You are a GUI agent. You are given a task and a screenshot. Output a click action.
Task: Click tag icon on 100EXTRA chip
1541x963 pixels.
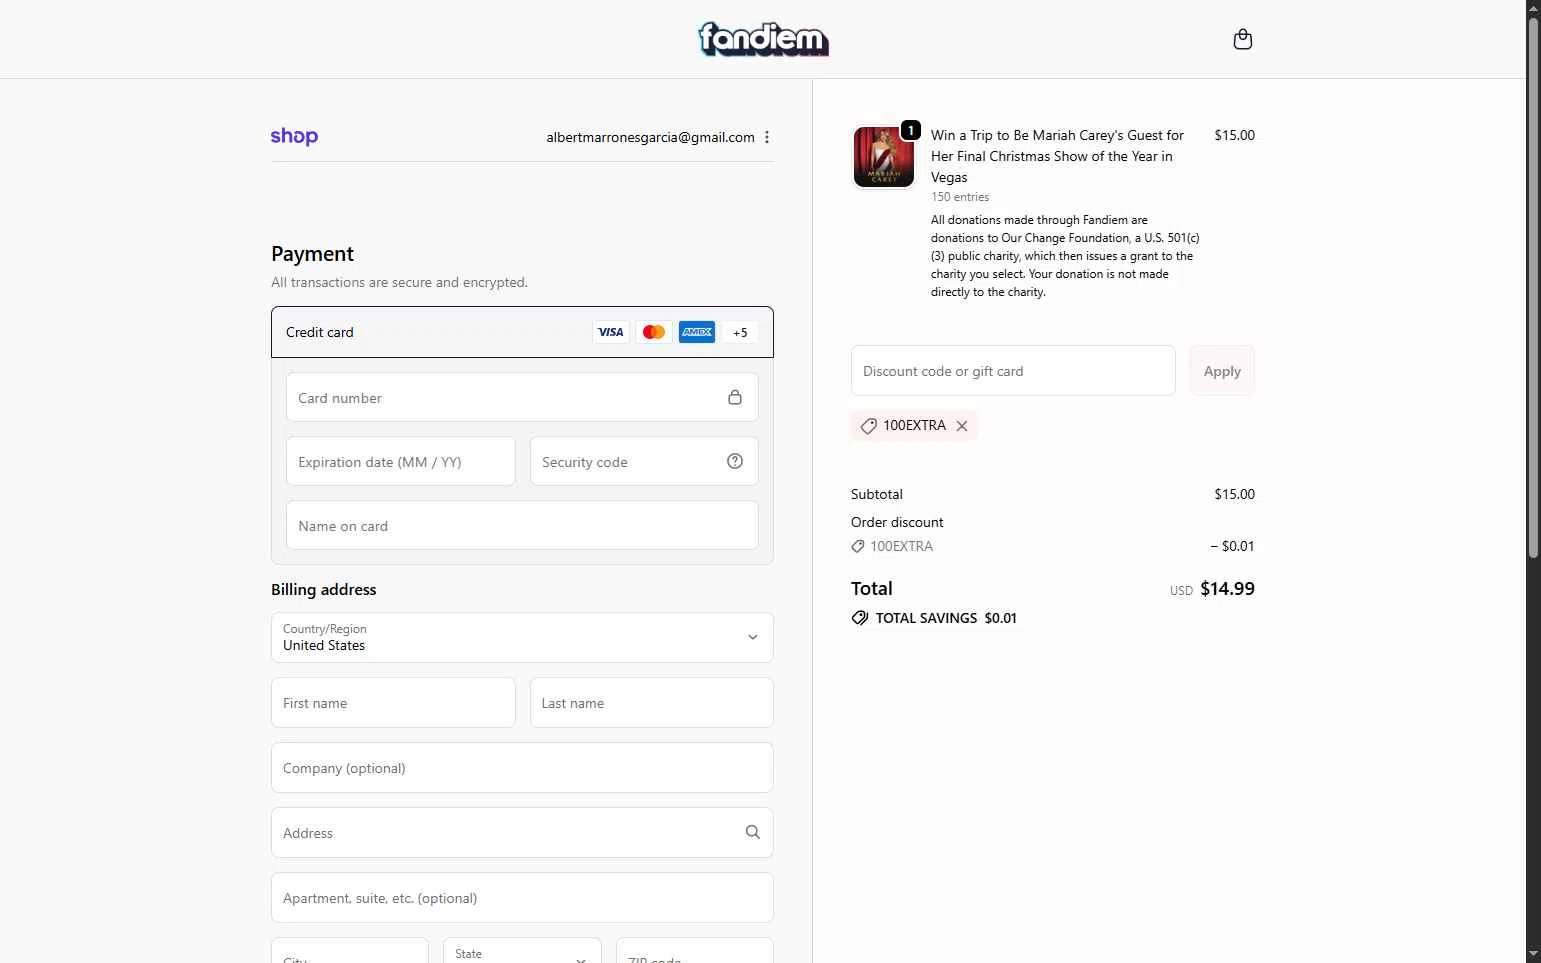[x=868, y=426]
